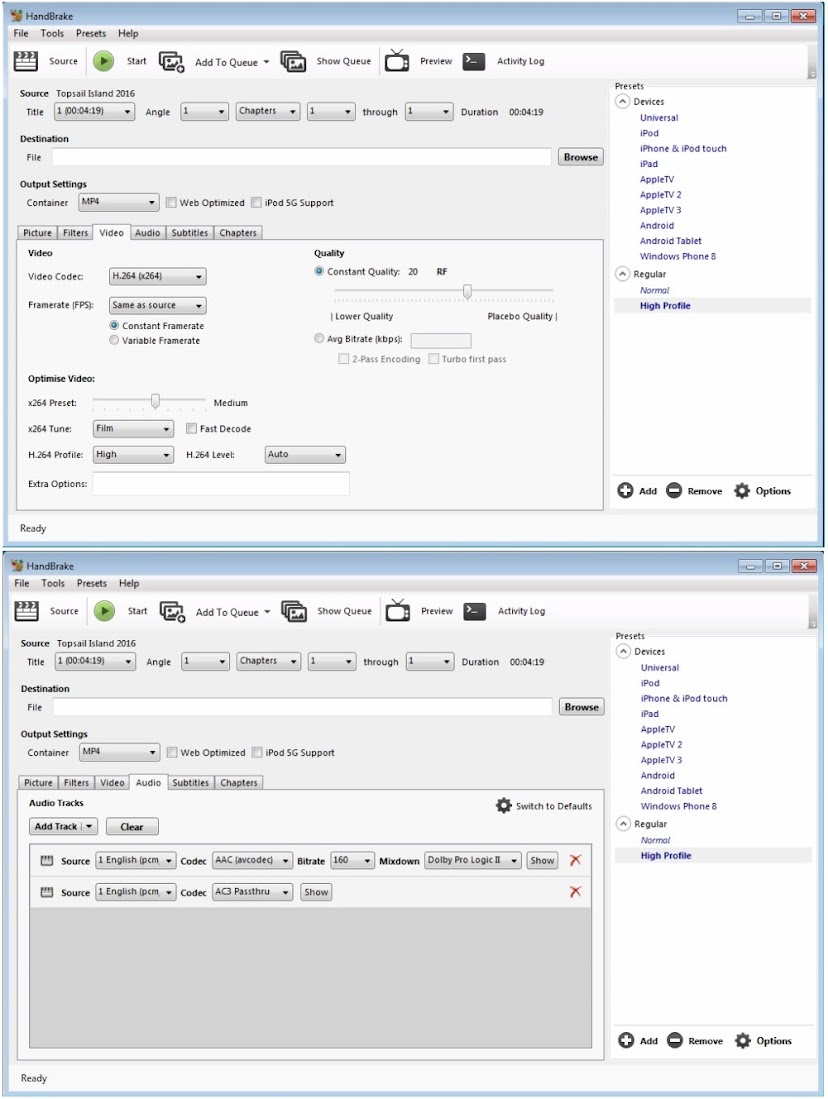Open the Activity Log
This screenshot has width=828, height=1099.
click(x=520, y=60)
